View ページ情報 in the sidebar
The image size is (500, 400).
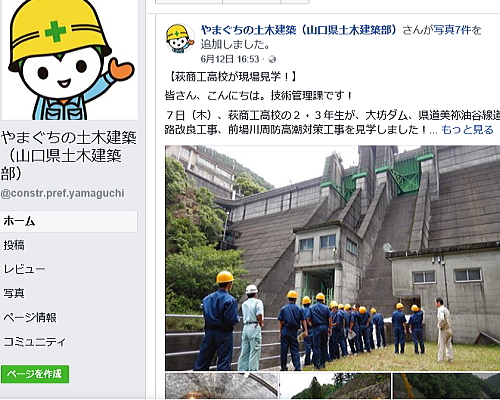pos(30,317)
